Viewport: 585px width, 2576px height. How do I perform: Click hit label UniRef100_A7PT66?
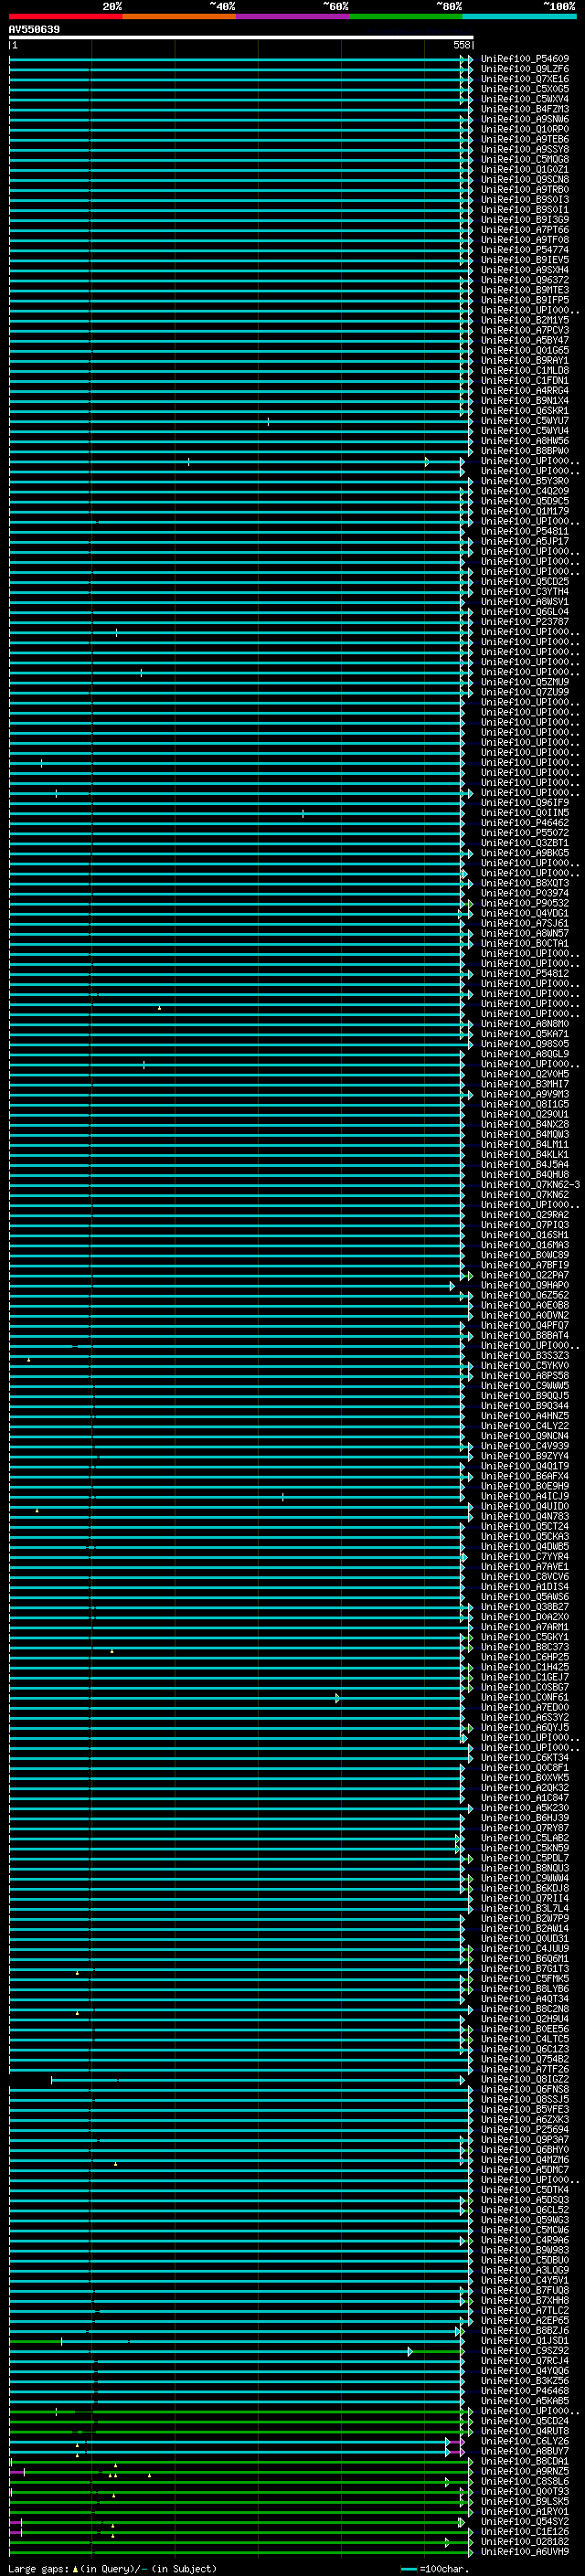524,230
